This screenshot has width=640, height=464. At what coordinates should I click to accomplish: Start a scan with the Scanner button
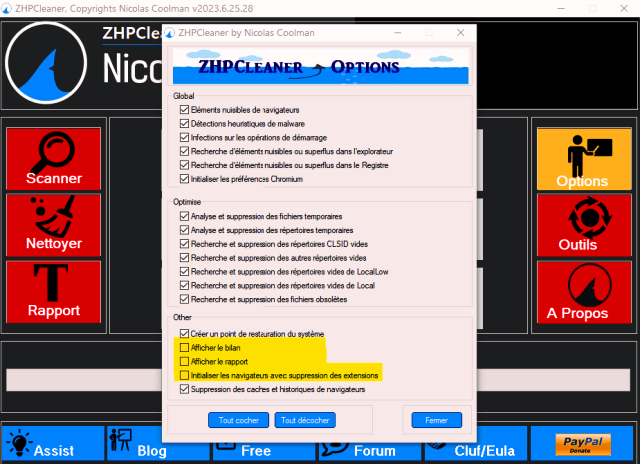click(x=53, y=159)
